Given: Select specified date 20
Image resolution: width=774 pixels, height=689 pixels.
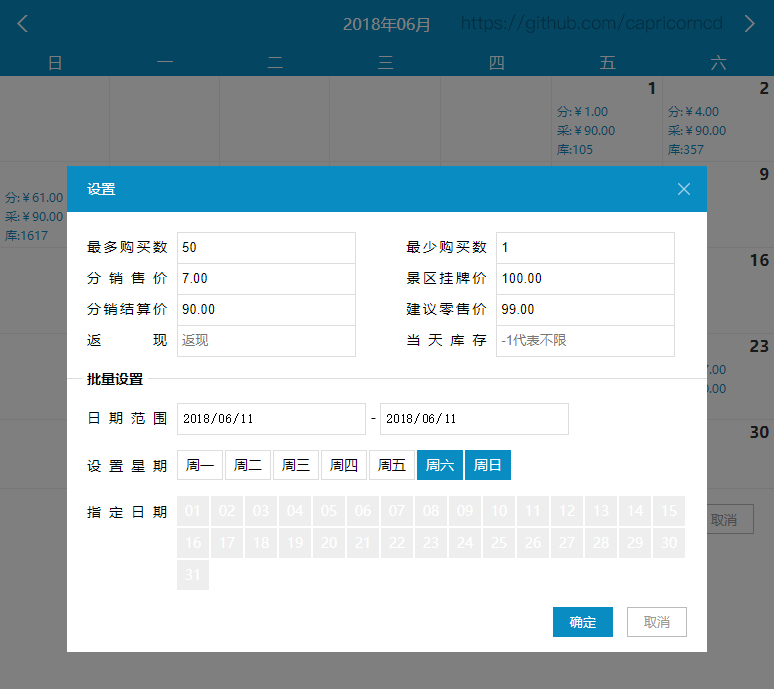Looking at the screenshot, I should 329,543.
